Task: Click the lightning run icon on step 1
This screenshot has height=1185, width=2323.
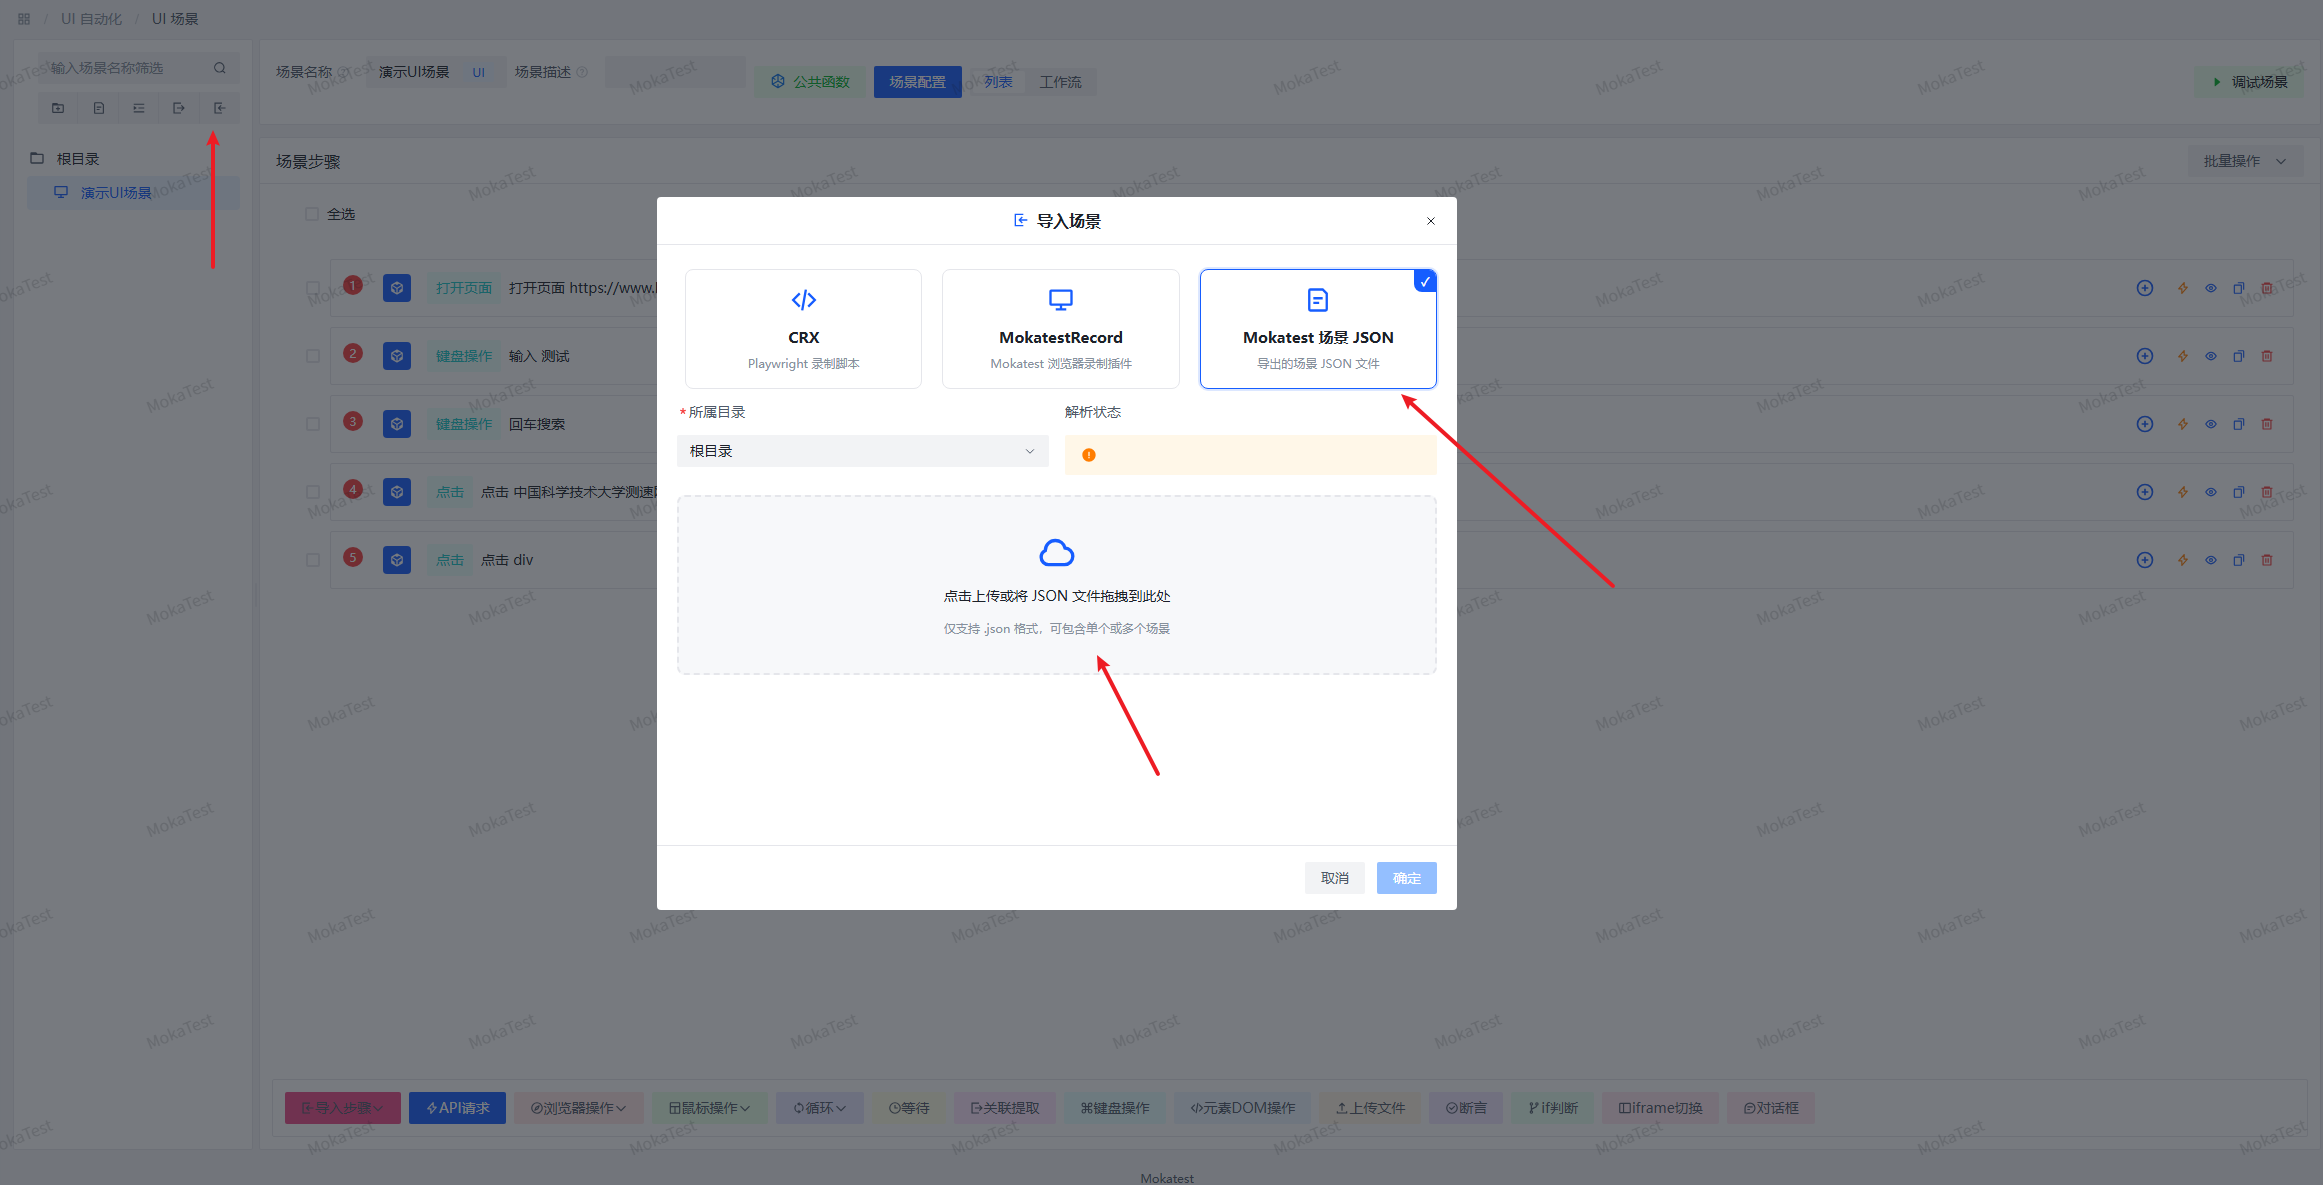Action: point(2183,288)
